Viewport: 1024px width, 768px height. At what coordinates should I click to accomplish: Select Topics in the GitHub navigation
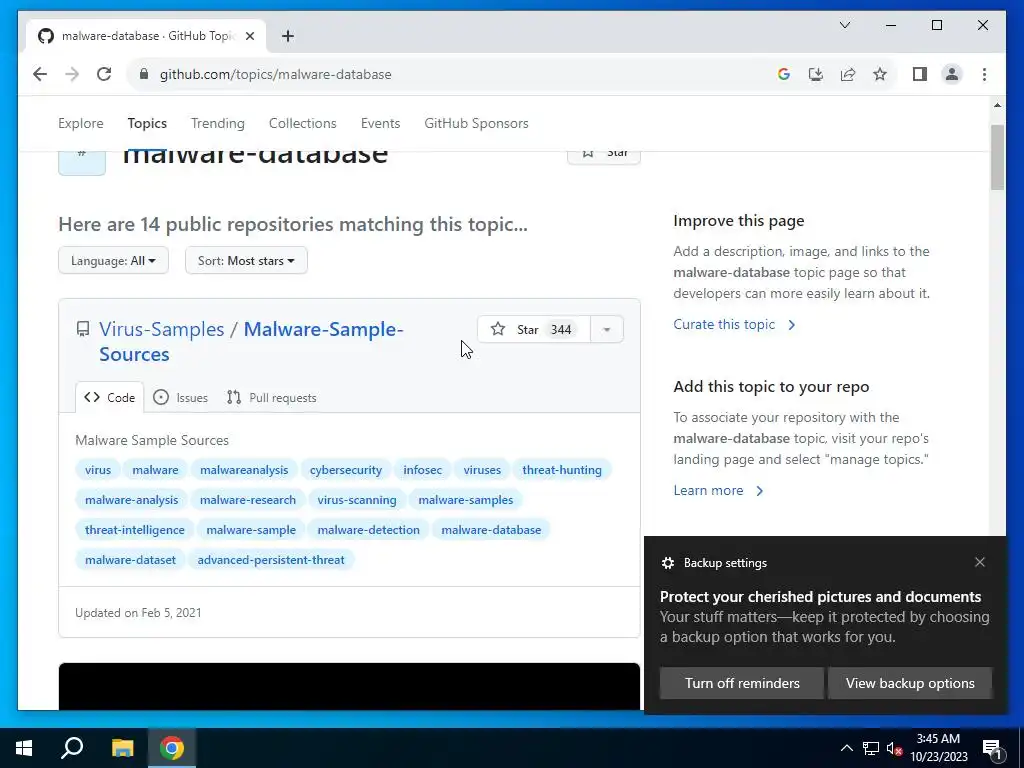click(147, 123)
